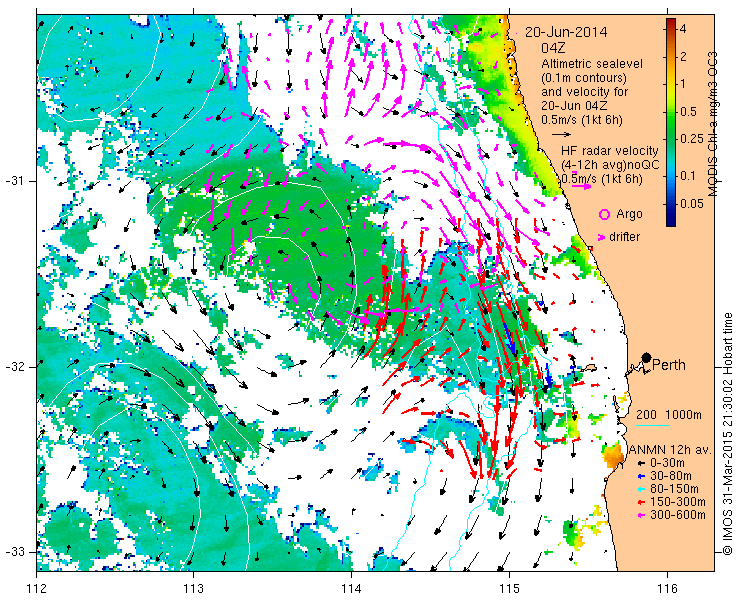Click the 'Perth' city label

tap(669, 365)
